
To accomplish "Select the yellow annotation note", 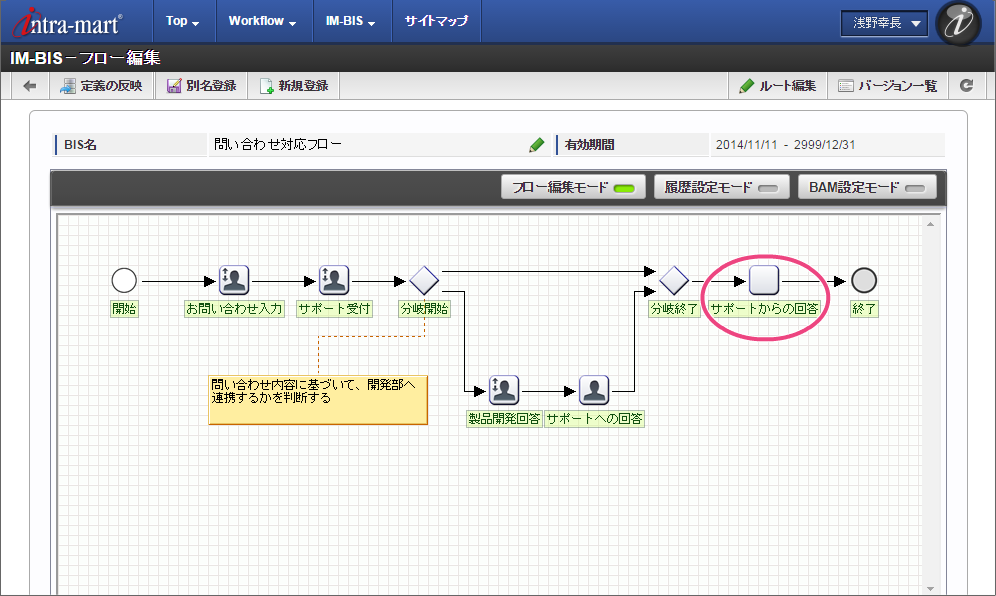I will (x=318, y=400).
